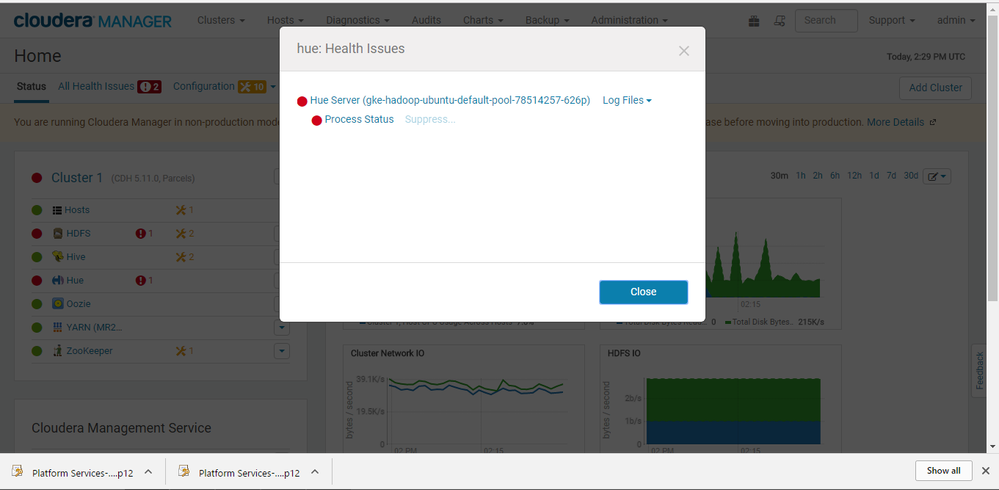The height and width of the screenshot is (490, 999).
Task: Open the Clusters menu
Action: [221, 20]
